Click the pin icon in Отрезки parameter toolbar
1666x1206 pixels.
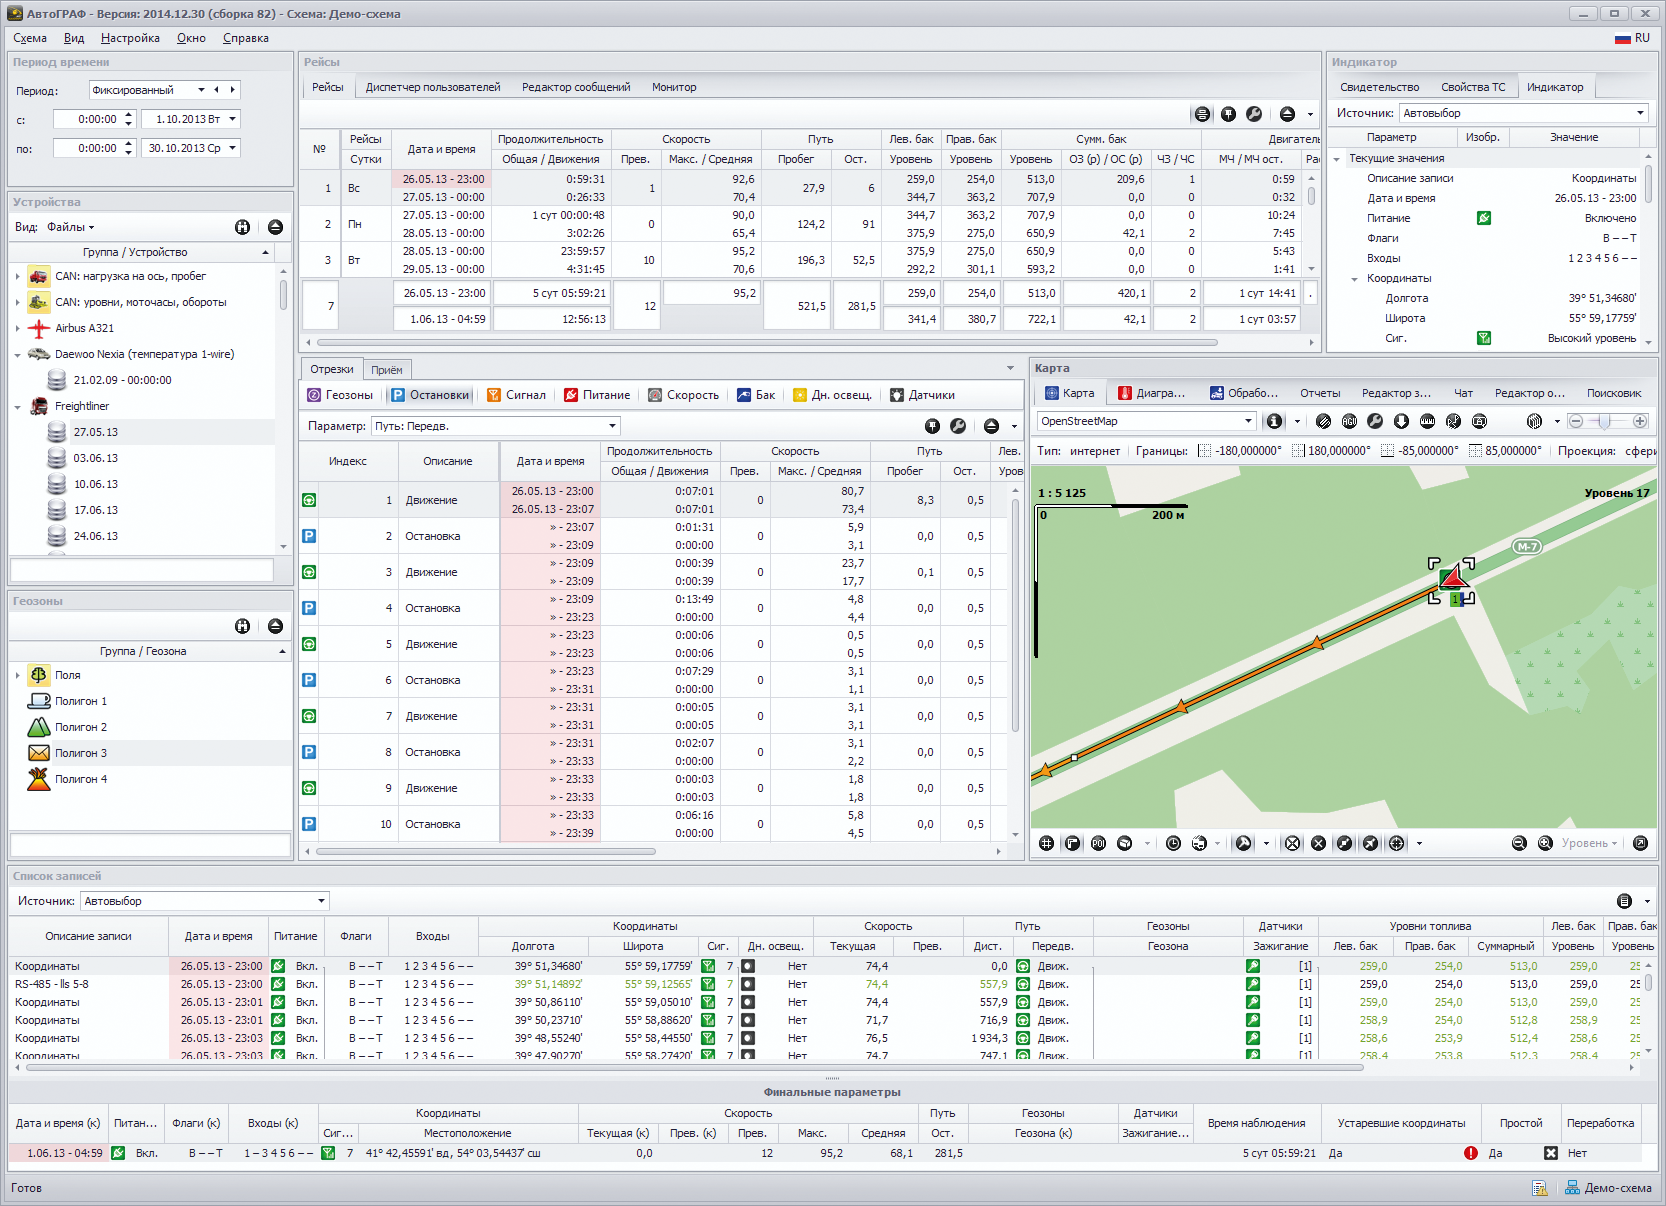[x=932, y=426]
